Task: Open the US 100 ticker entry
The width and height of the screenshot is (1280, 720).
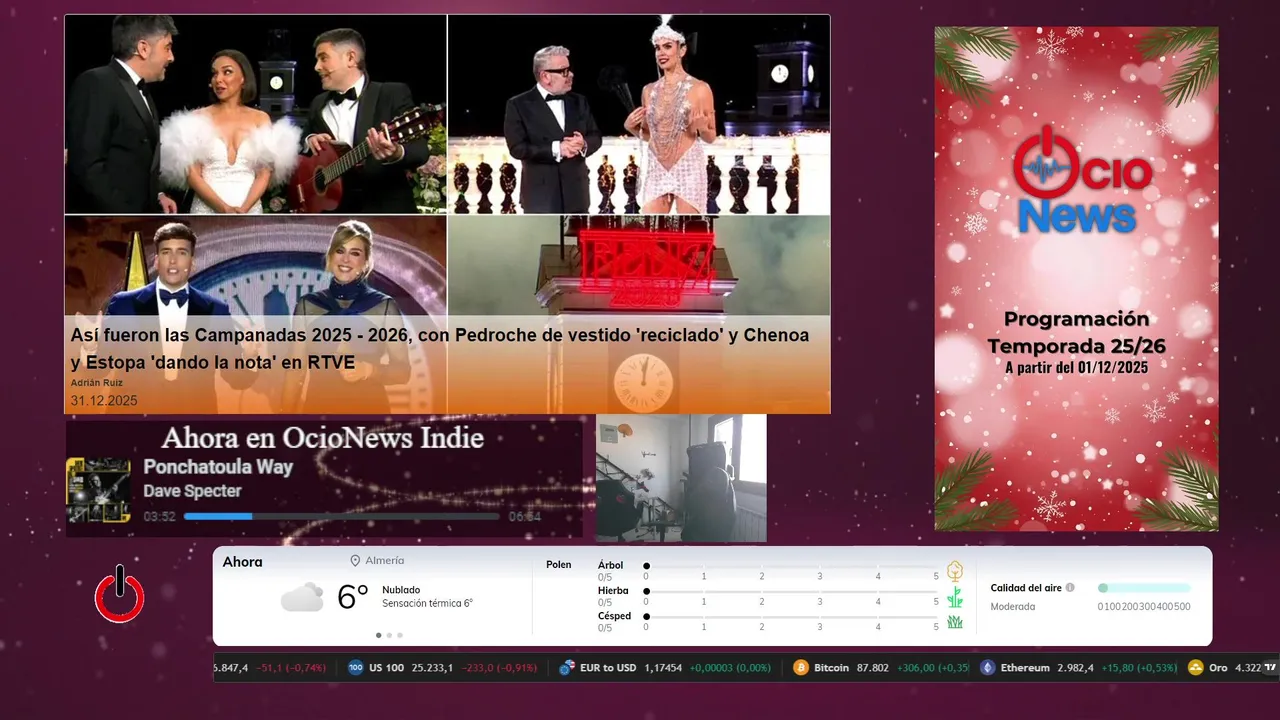Action: (x=444, y=668)
